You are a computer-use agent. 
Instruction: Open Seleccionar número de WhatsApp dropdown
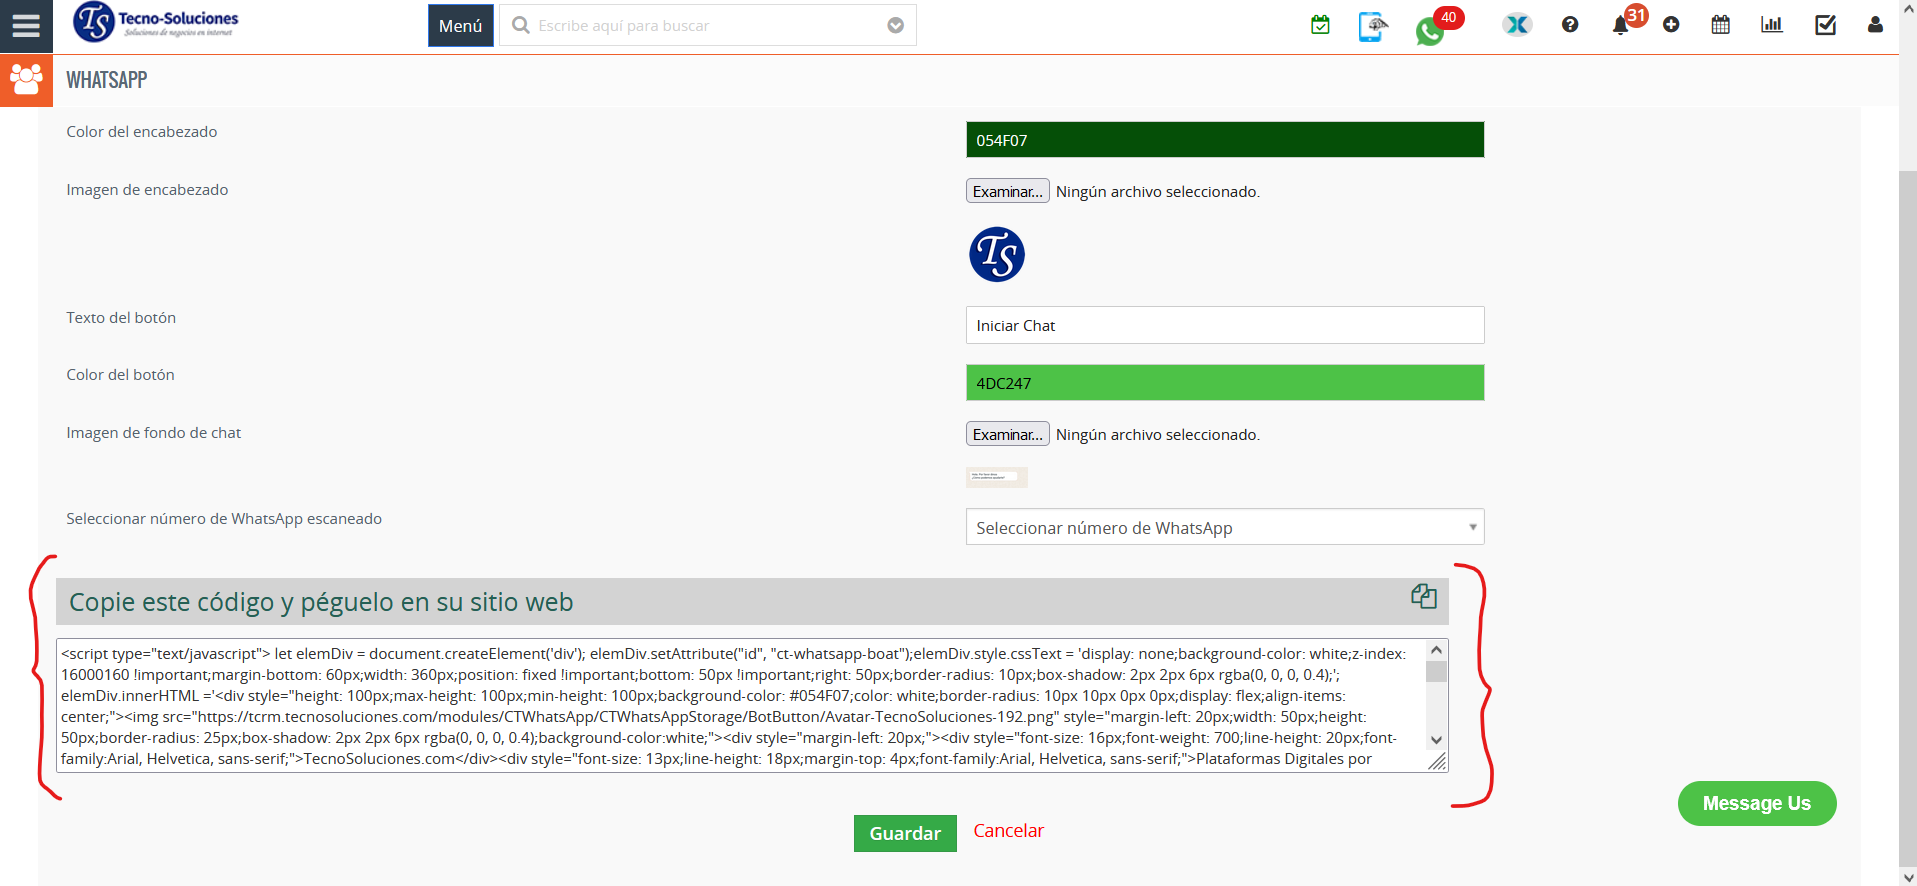(1224, 527)
